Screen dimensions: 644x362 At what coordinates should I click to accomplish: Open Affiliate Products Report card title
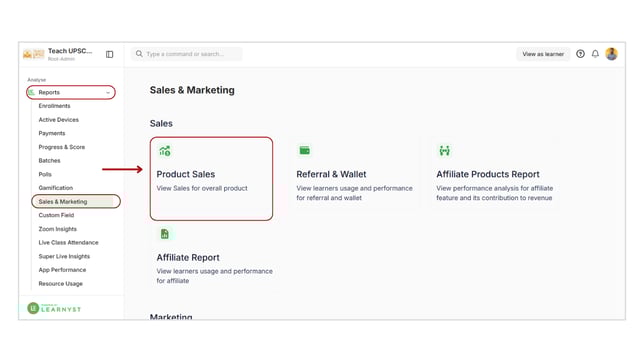point(488,174)
